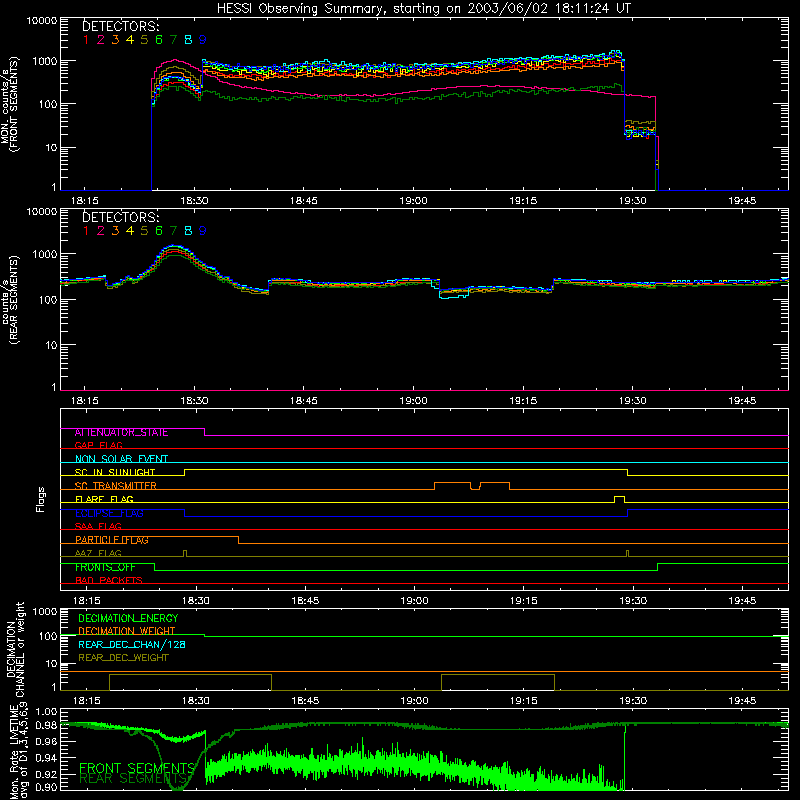Click the SAA_FLAG label

[x=98, y=526]
